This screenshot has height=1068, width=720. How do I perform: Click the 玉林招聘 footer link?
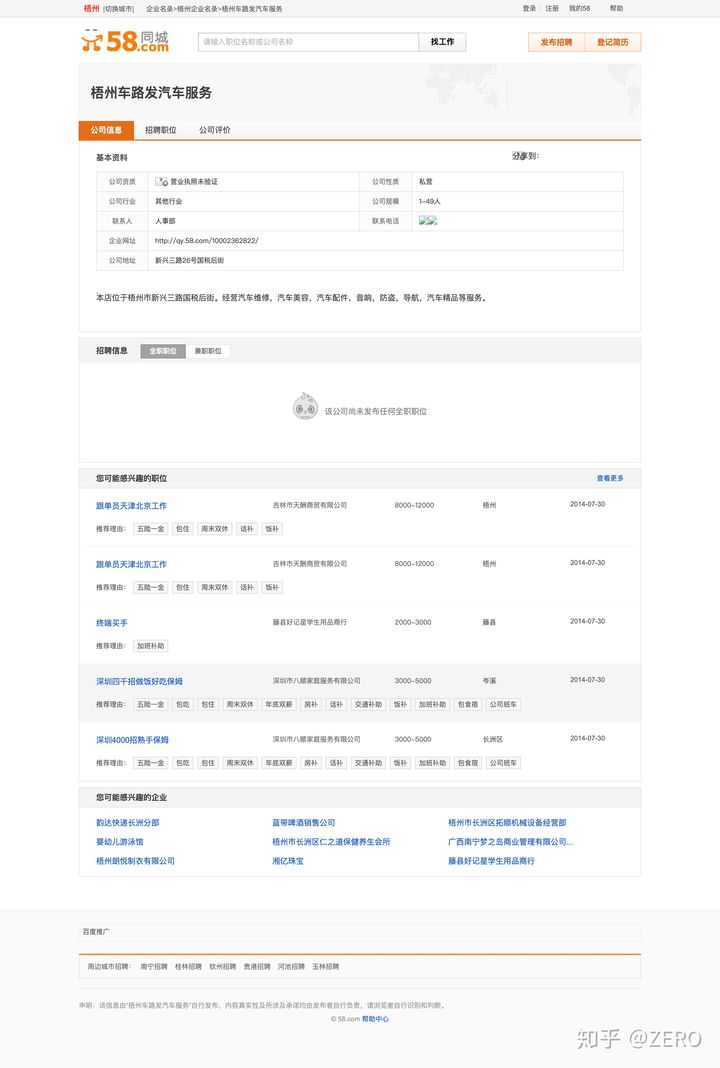click(326, 967)
